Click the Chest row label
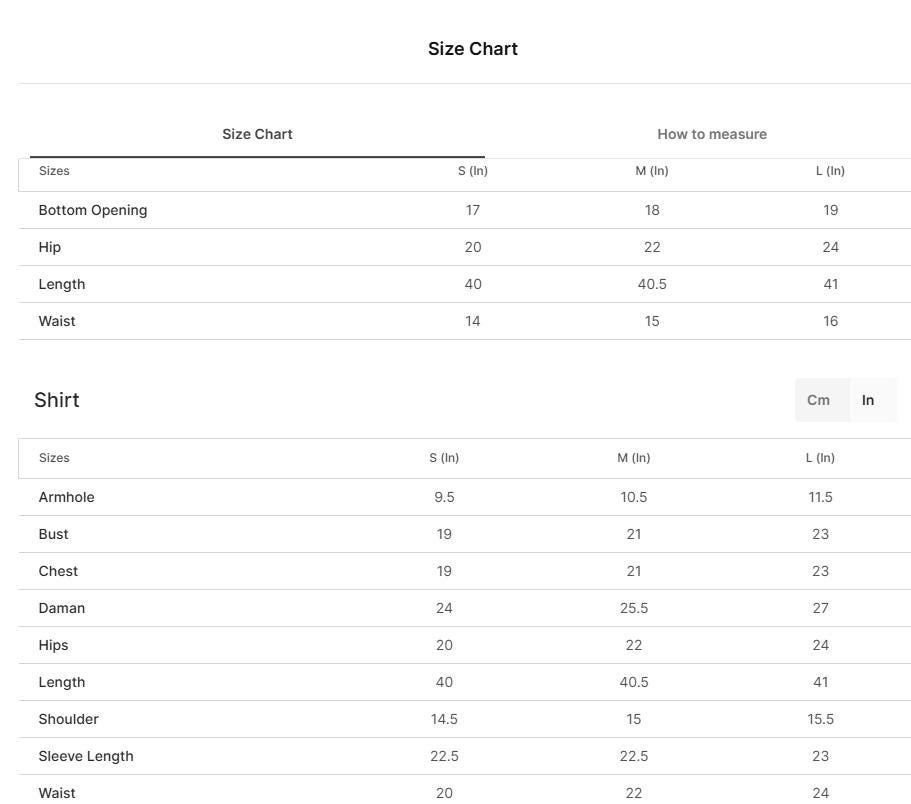The height and width of the screenshot is (804, 911). pyautogui.click(x=58, y=572)
